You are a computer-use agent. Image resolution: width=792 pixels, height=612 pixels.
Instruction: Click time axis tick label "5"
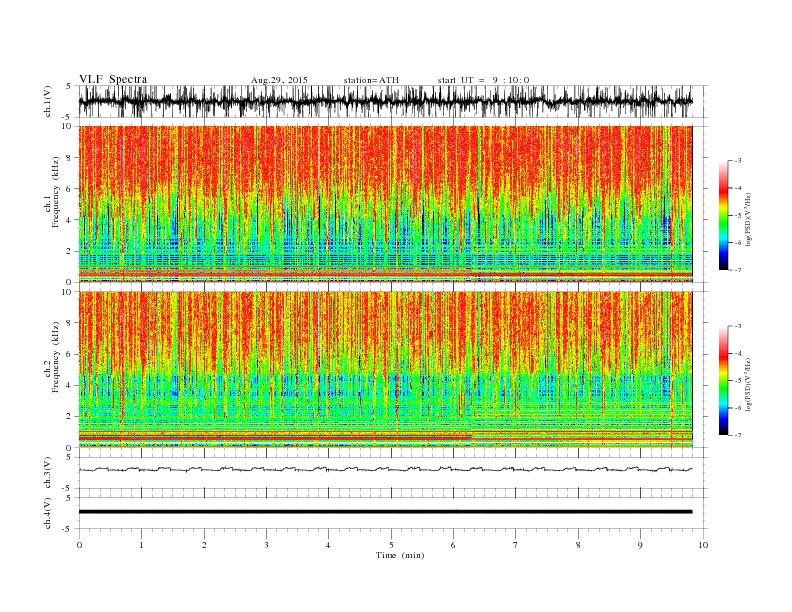tap(391, 545)
